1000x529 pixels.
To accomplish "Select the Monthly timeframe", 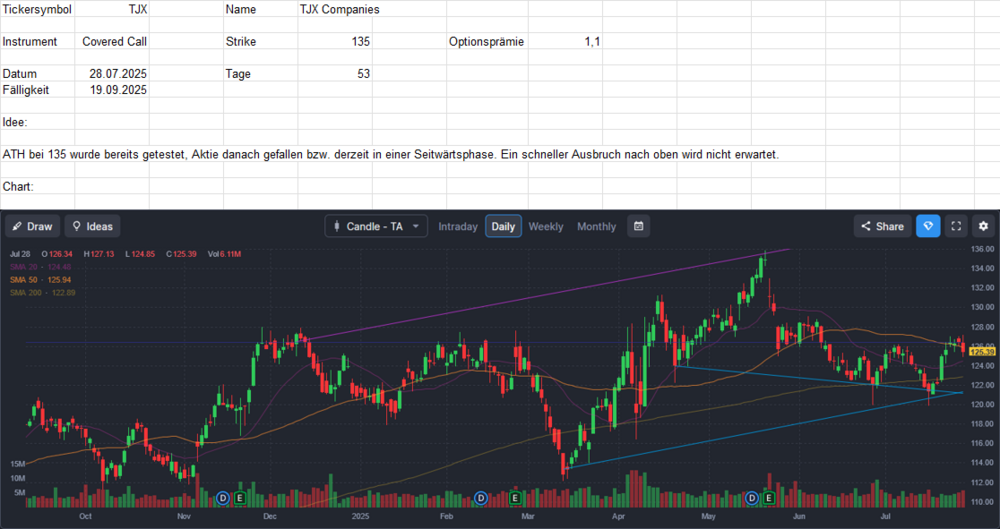I will (597, 226).
